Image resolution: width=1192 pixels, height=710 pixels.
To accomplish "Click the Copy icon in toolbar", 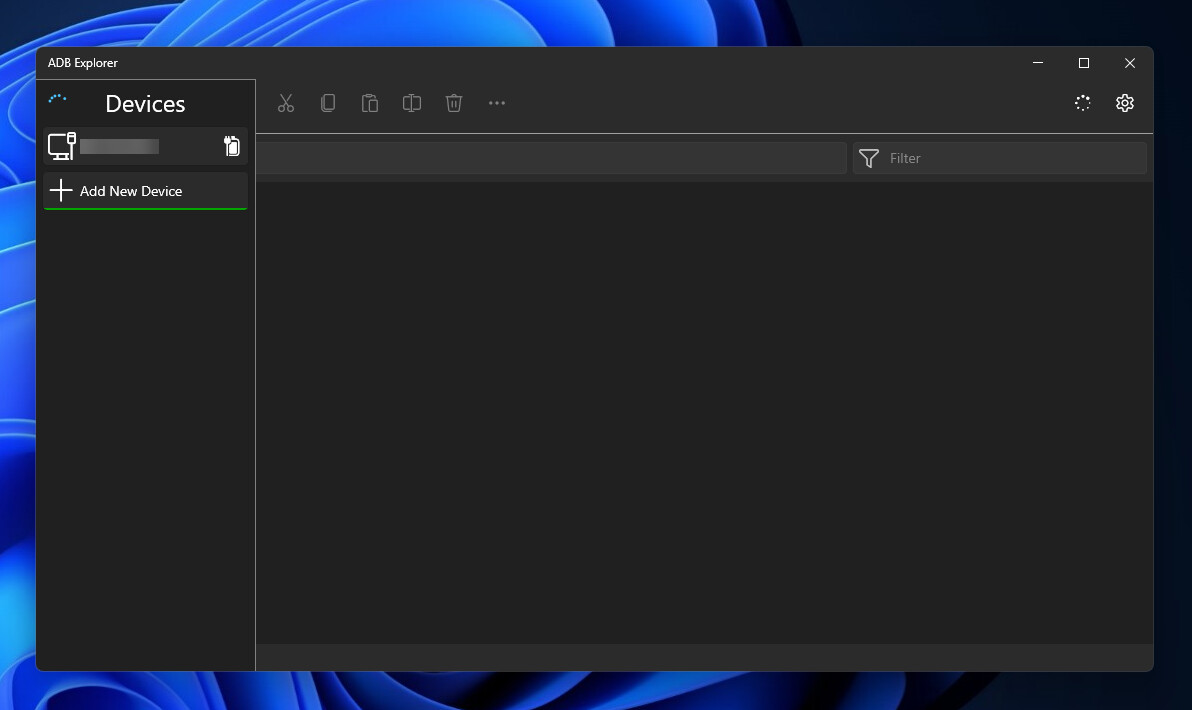I will point(328,103).
